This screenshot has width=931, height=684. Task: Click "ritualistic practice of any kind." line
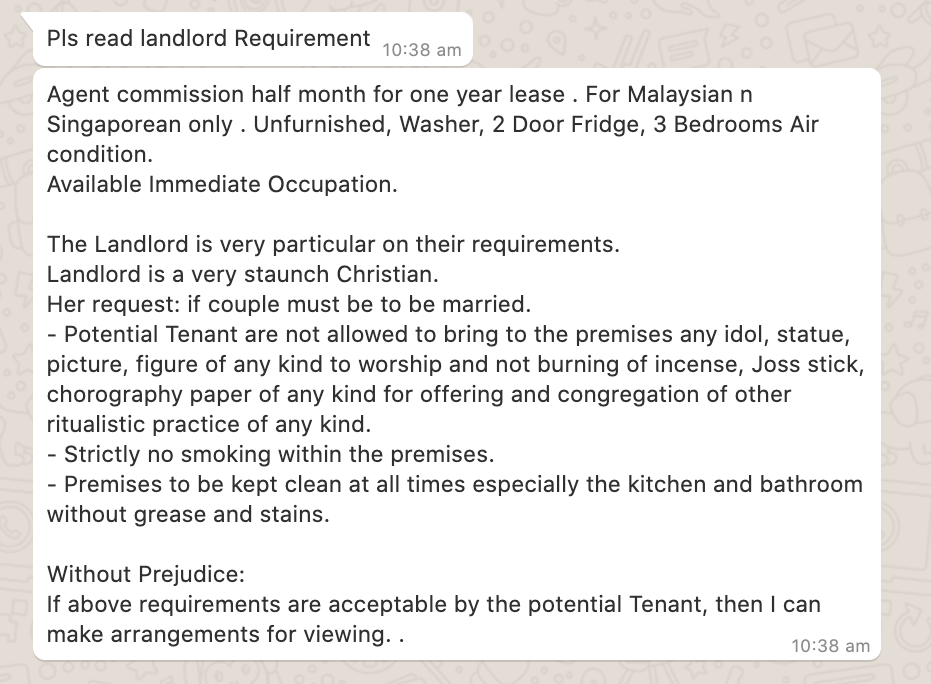209,424
